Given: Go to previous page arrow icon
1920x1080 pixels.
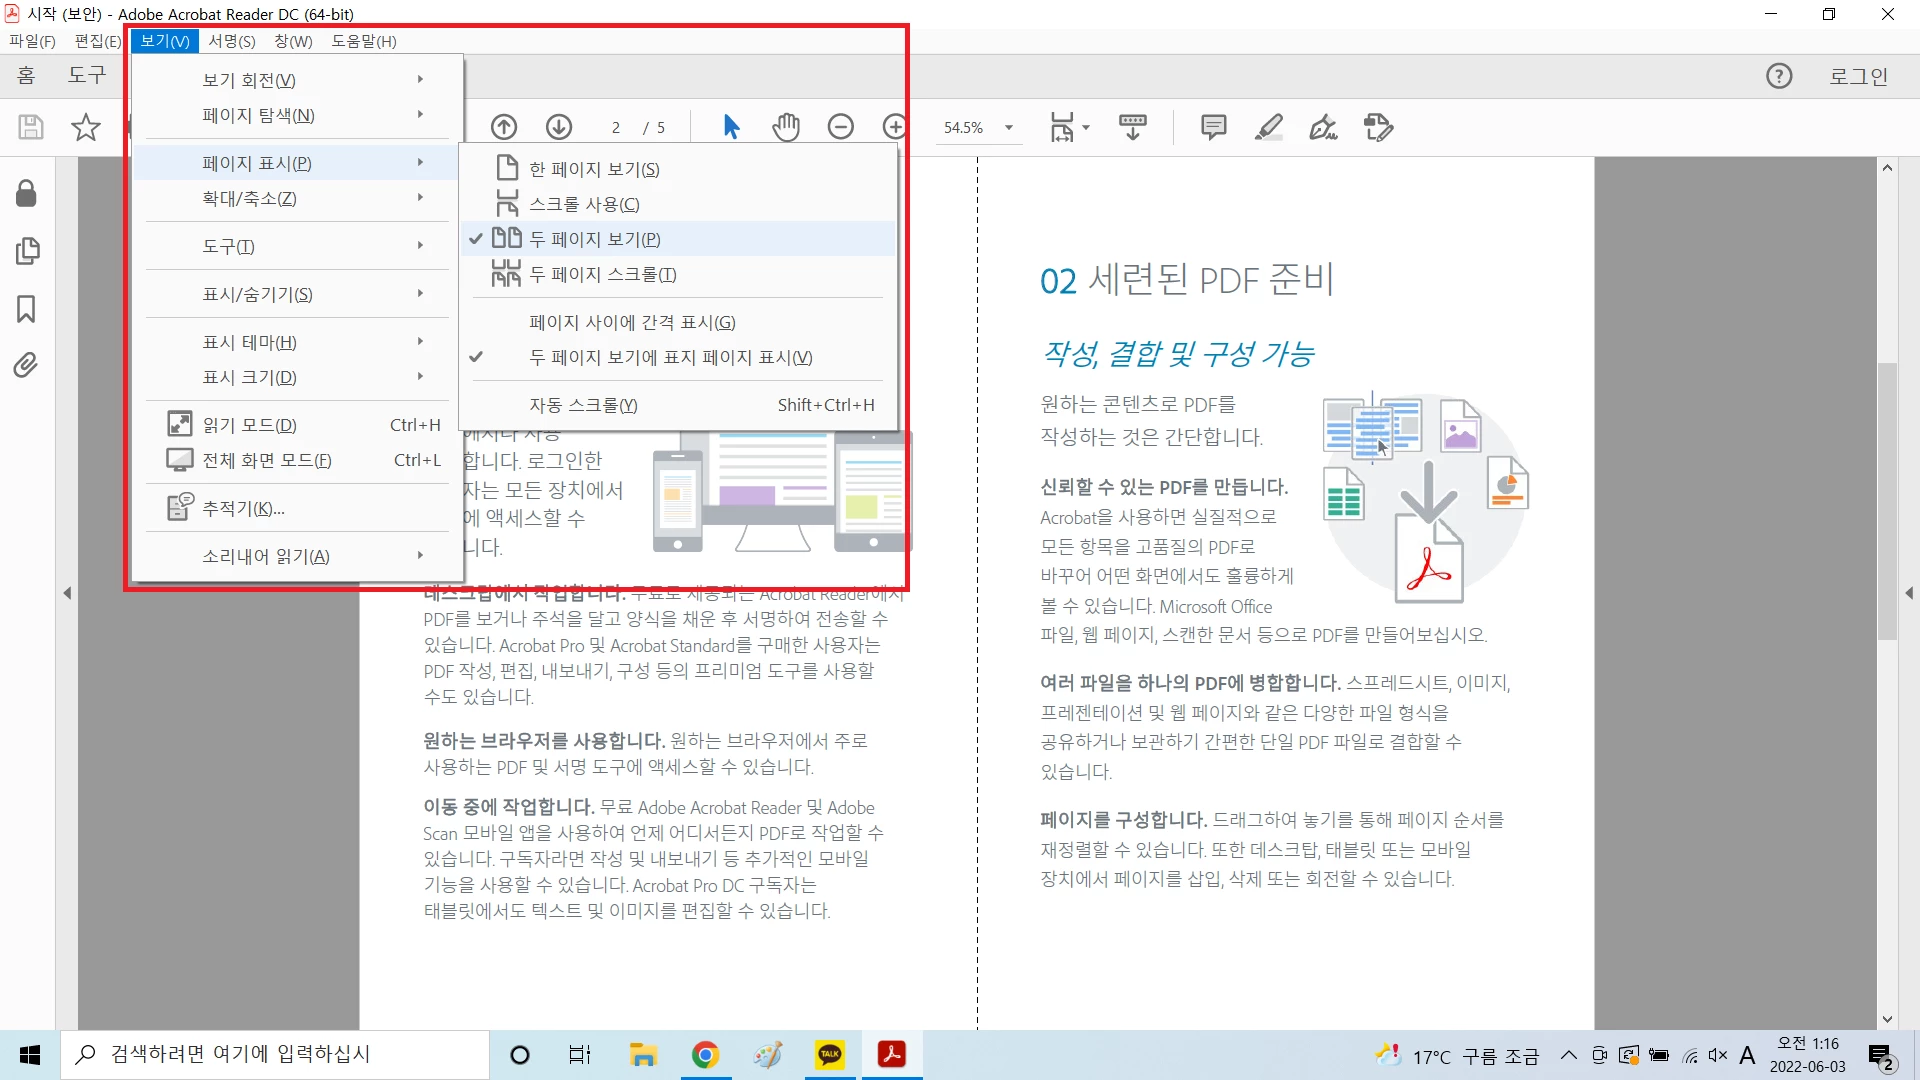Looking at the screenshot, I should 504,127.
